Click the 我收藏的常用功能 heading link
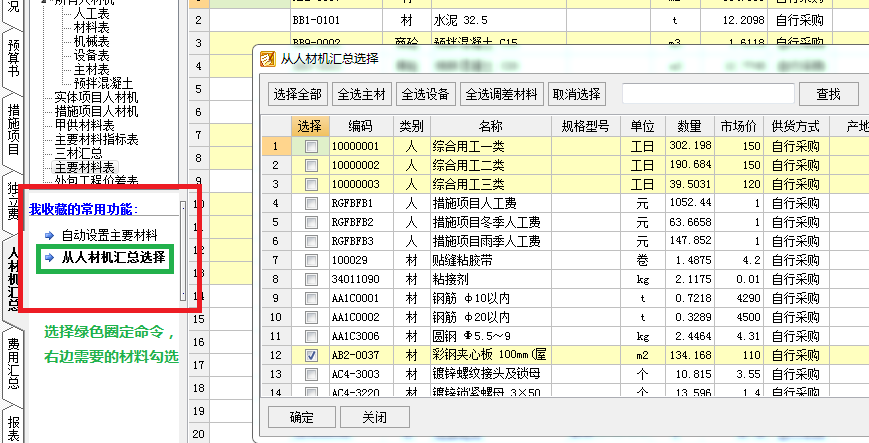 84,210
